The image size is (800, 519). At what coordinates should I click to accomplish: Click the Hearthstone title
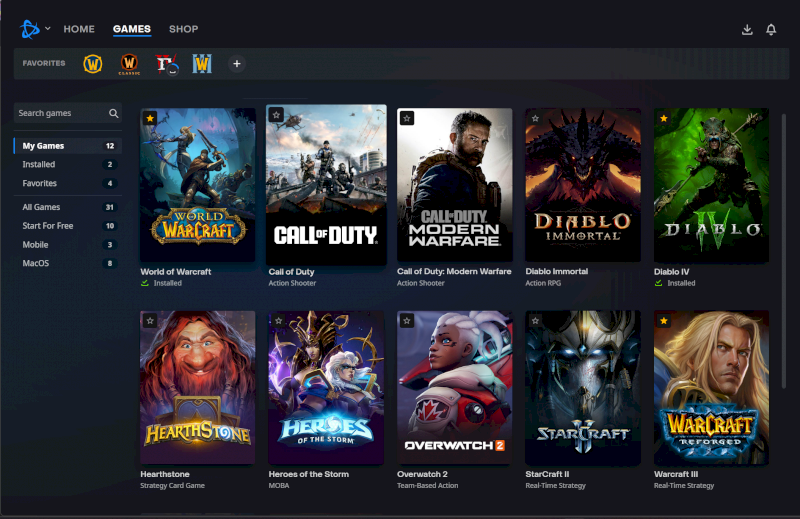tap(165, 474)
